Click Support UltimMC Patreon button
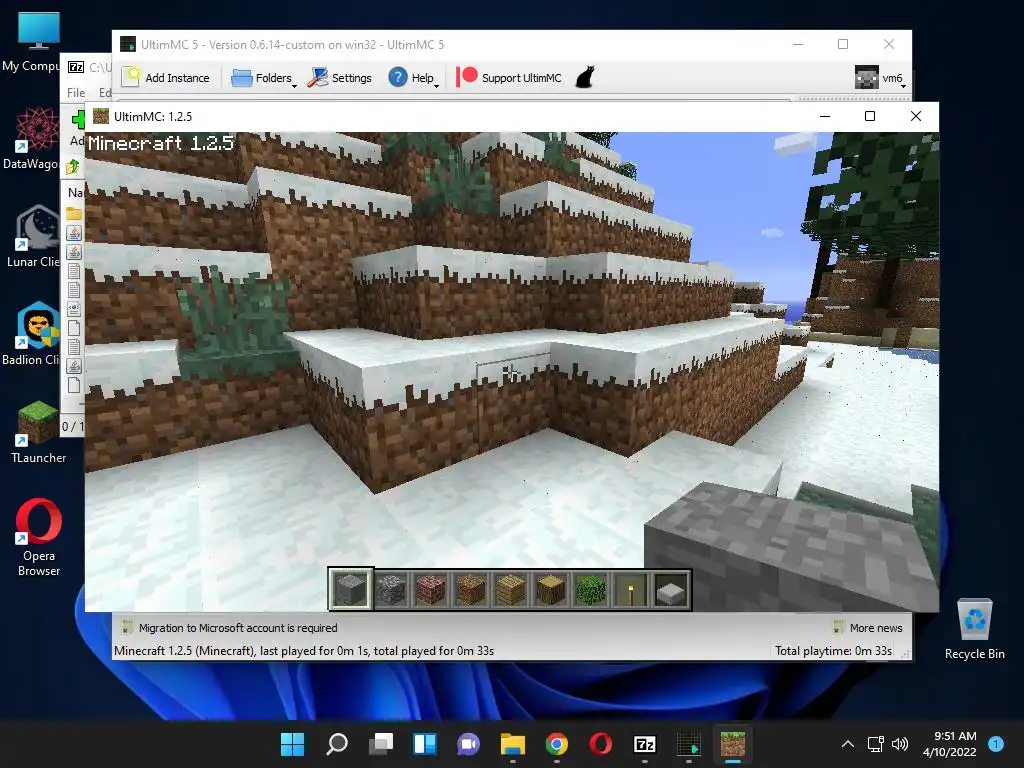Image resolution: width=1024 pixels, height=768 pixels. (x=509, y=78)
